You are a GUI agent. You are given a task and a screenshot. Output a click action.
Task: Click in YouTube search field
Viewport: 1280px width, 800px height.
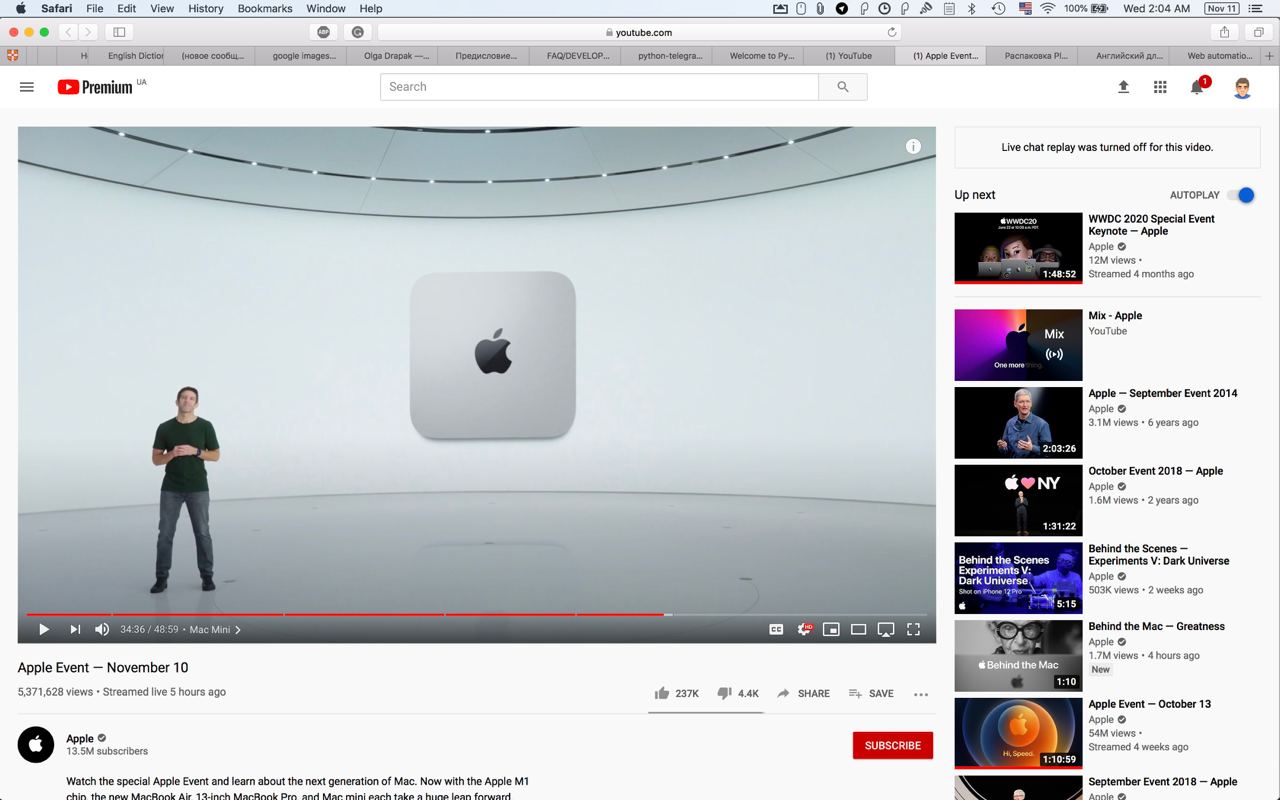(x=599, y=87)
